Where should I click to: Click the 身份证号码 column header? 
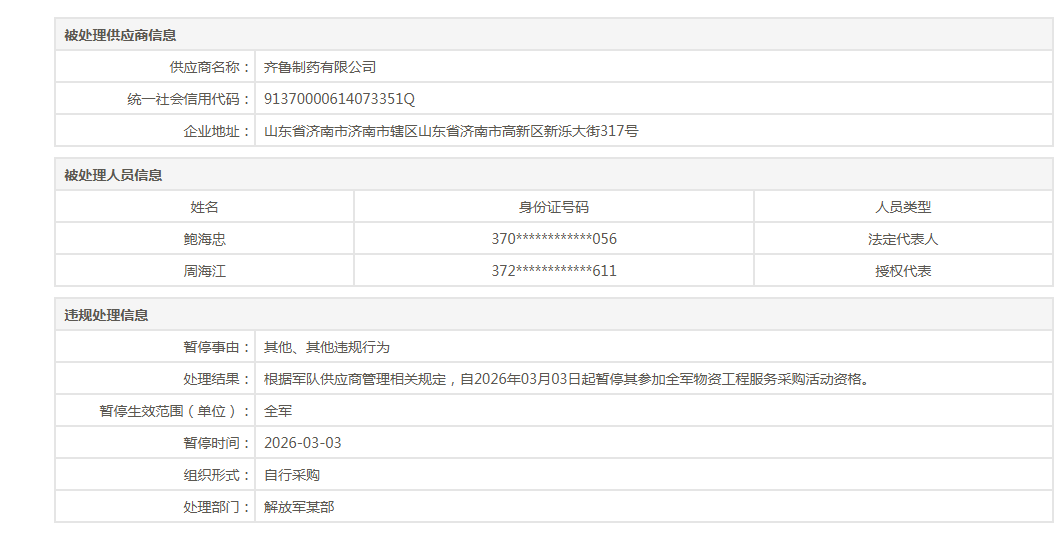point(554,207)
